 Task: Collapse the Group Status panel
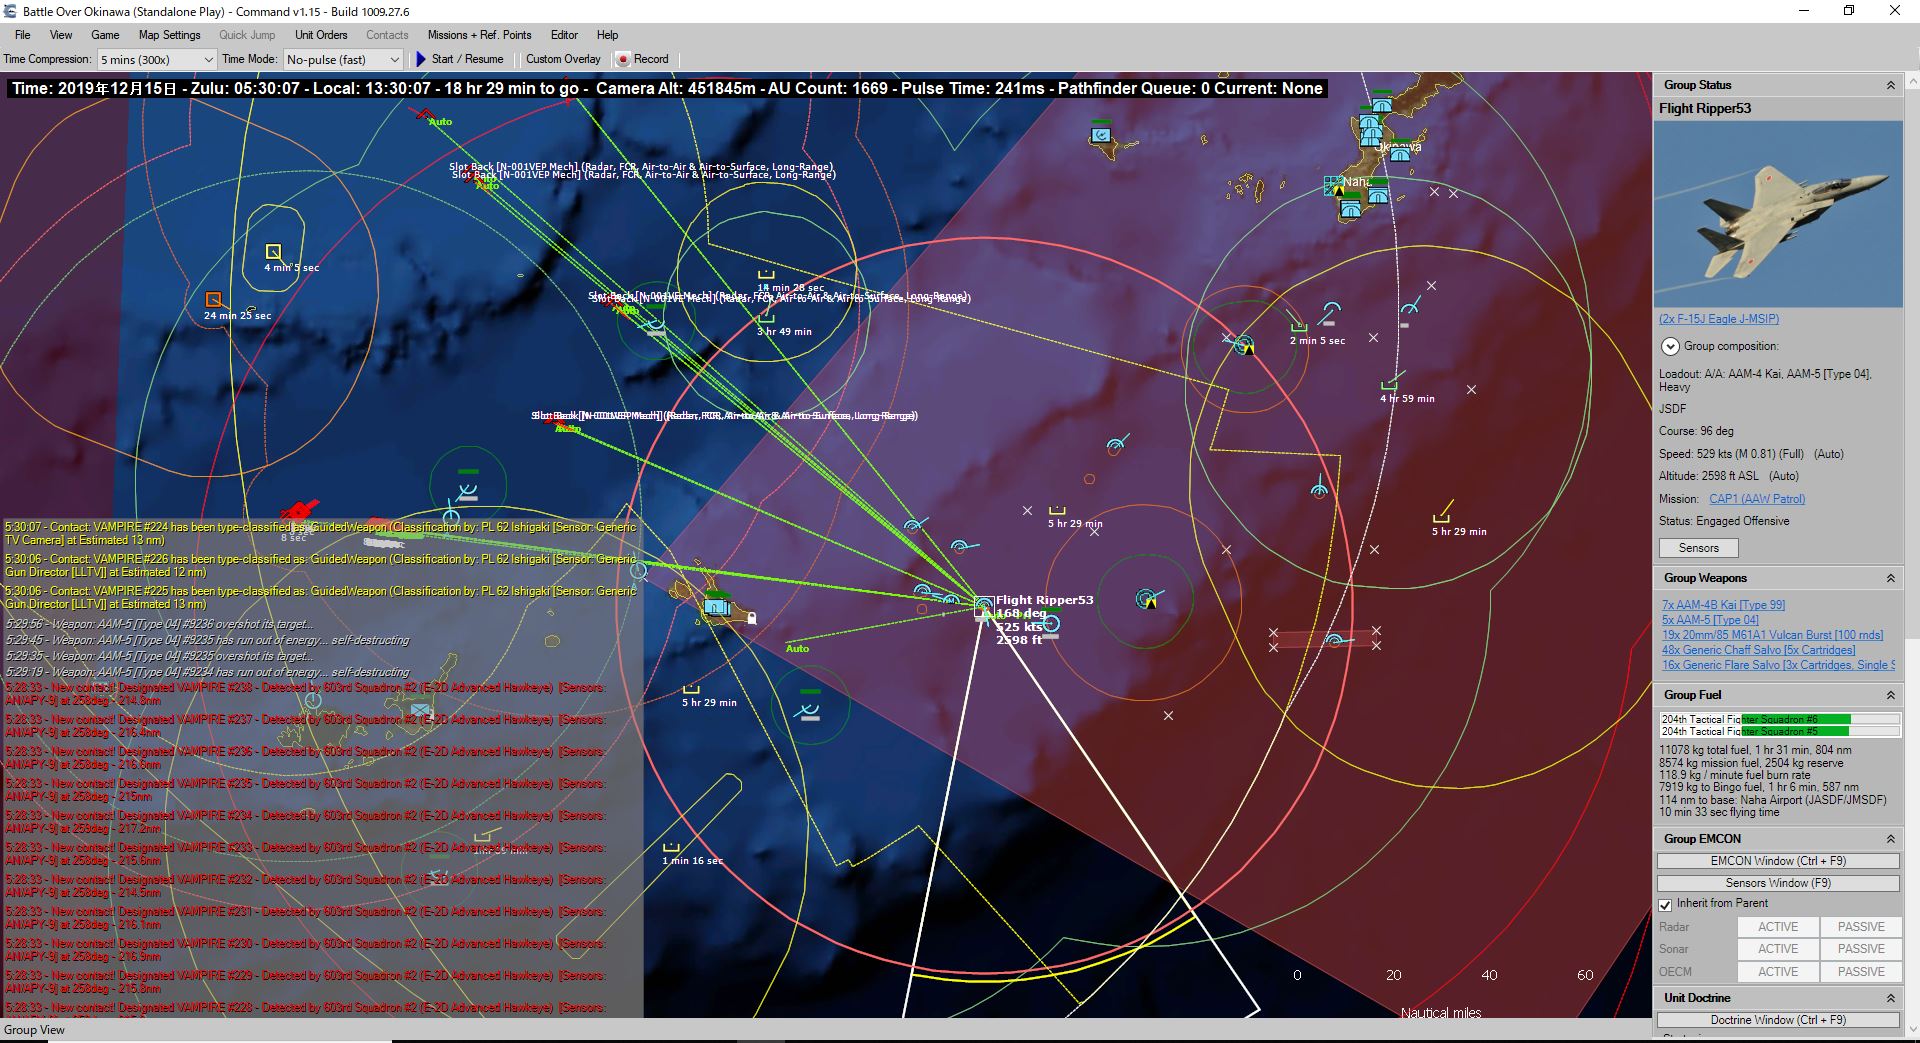(x=1890, y=86)
